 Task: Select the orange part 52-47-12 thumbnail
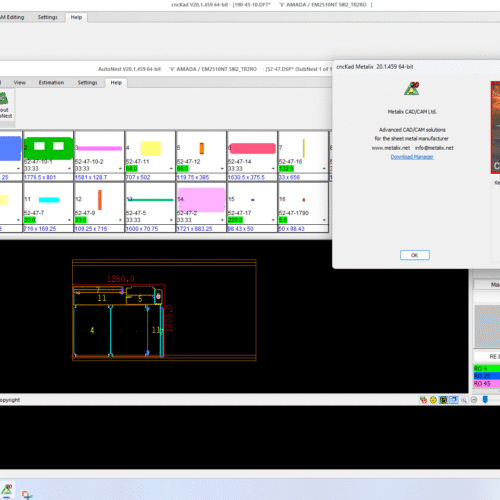(202, 148)
